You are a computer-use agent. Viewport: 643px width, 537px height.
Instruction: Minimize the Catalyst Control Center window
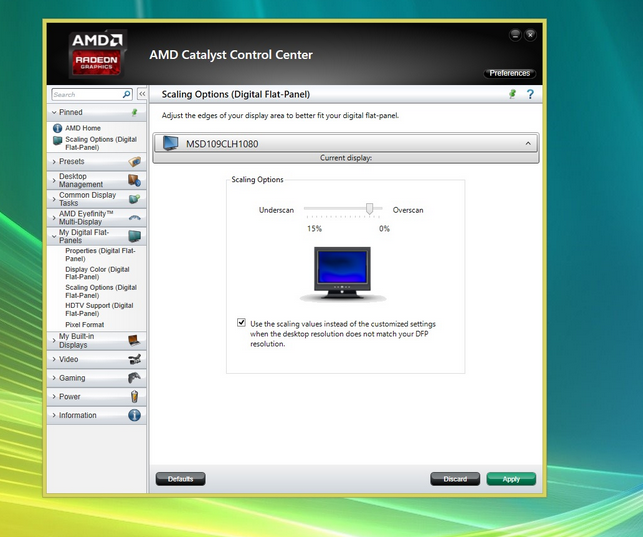click(515, 35)
